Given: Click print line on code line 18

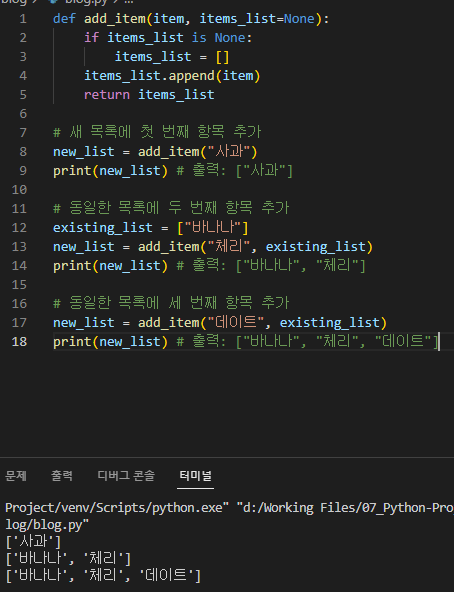Looking at the screenshot, I should pyautogui.click(x=246, y=341).
